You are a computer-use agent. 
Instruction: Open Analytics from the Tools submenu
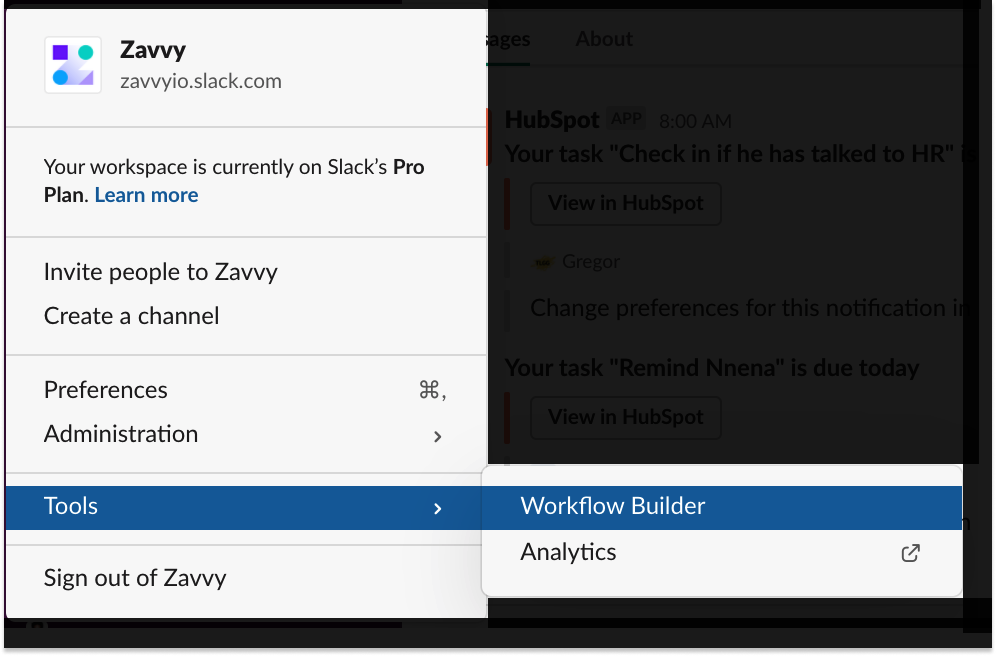click(568, 551)
